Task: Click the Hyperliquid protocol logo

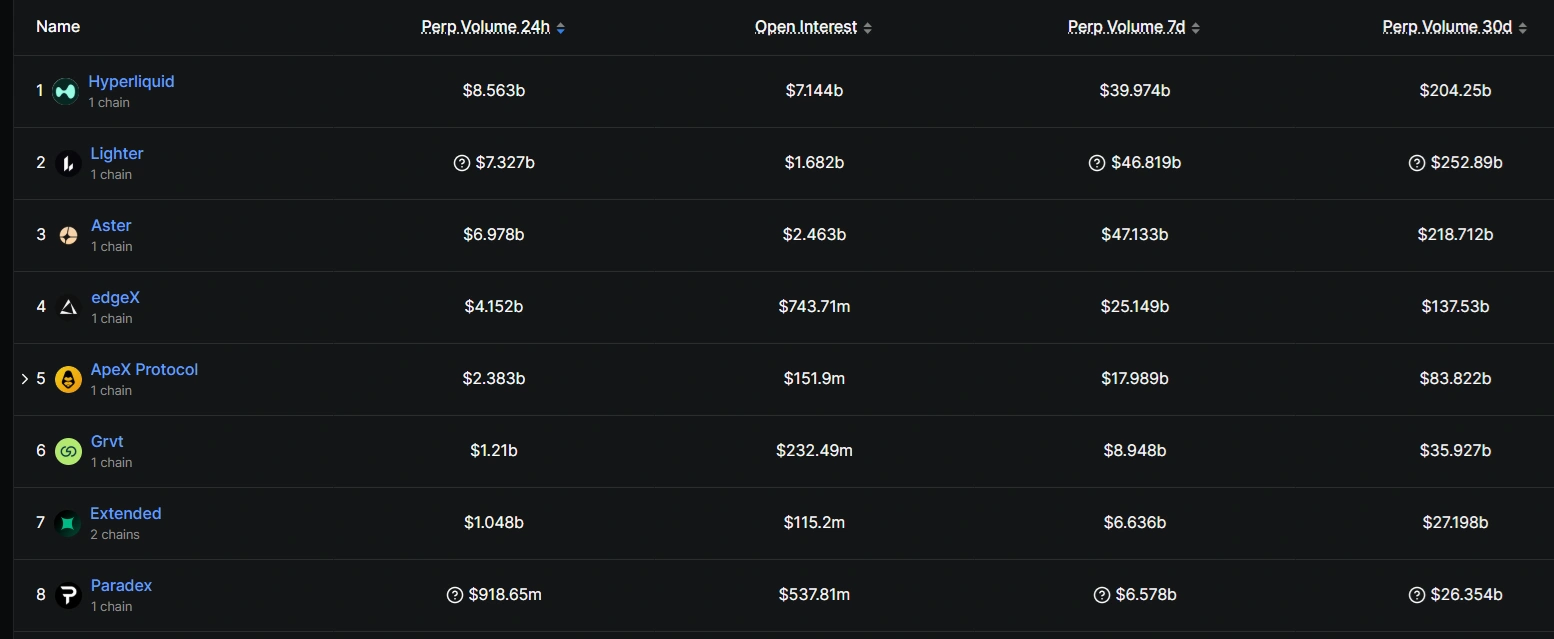Action: pyautogui.click(x=65, y=90)
